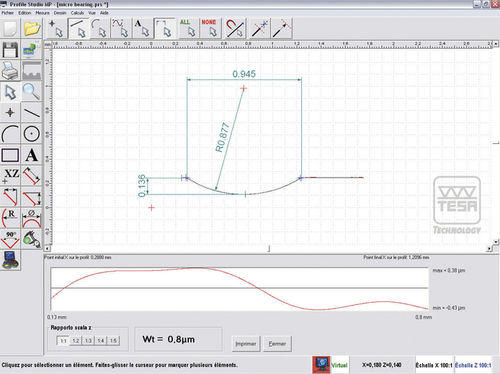Select the radius R dimension tool
The width and height of the screenshot is (500, 374).
[10, 218]
